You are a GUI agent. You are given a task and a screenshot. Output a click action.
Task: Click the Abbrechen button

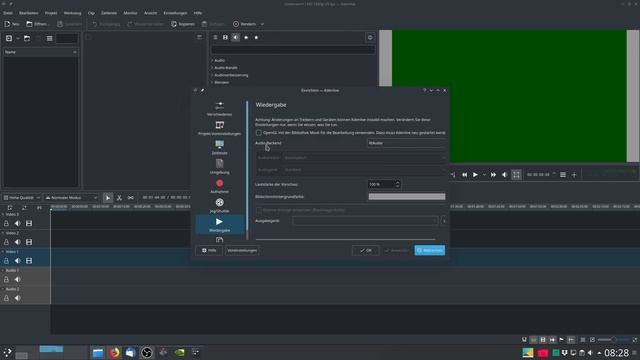(430, 251)
